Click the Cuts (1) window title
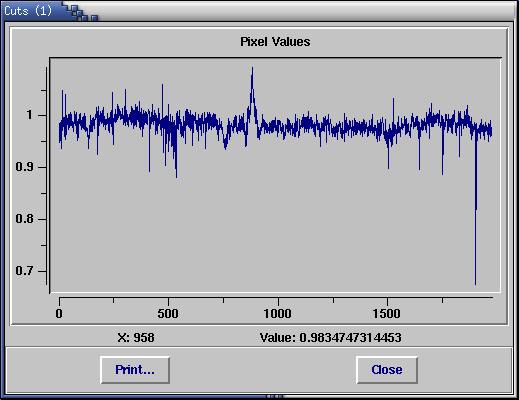The image size is (519, 400). tap(28, 11)
